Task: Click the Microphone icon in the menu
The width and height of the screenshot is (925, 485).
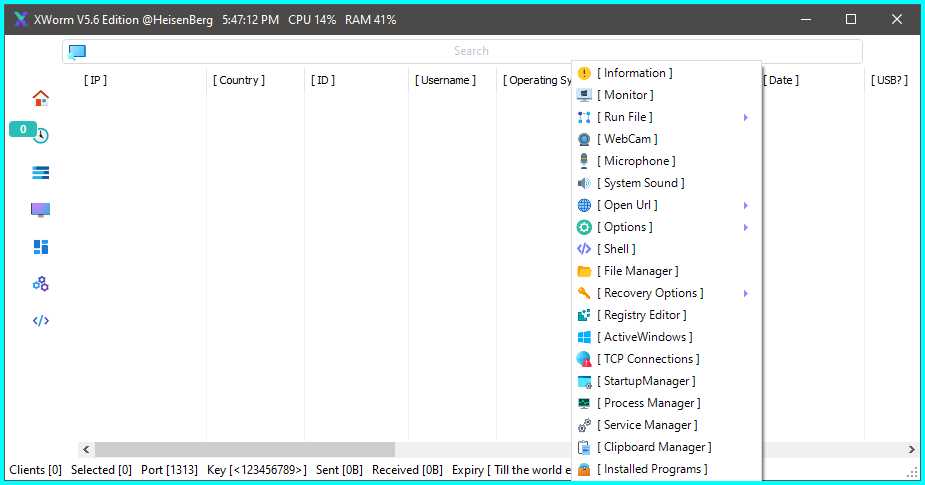Action: click(584, 161)
